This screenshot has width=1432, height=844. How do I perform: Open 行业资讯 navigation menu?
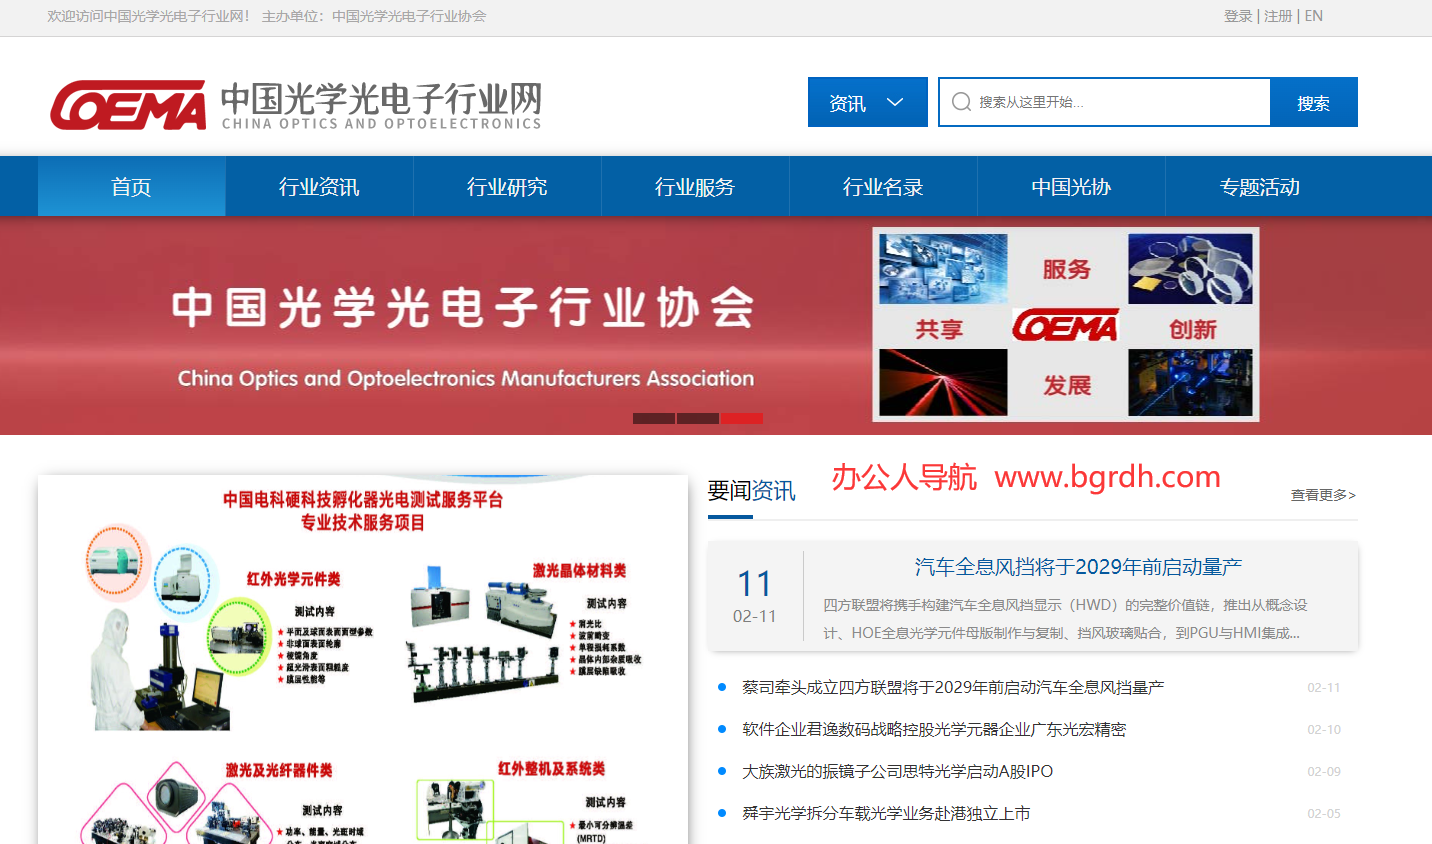tap(319, 186)
